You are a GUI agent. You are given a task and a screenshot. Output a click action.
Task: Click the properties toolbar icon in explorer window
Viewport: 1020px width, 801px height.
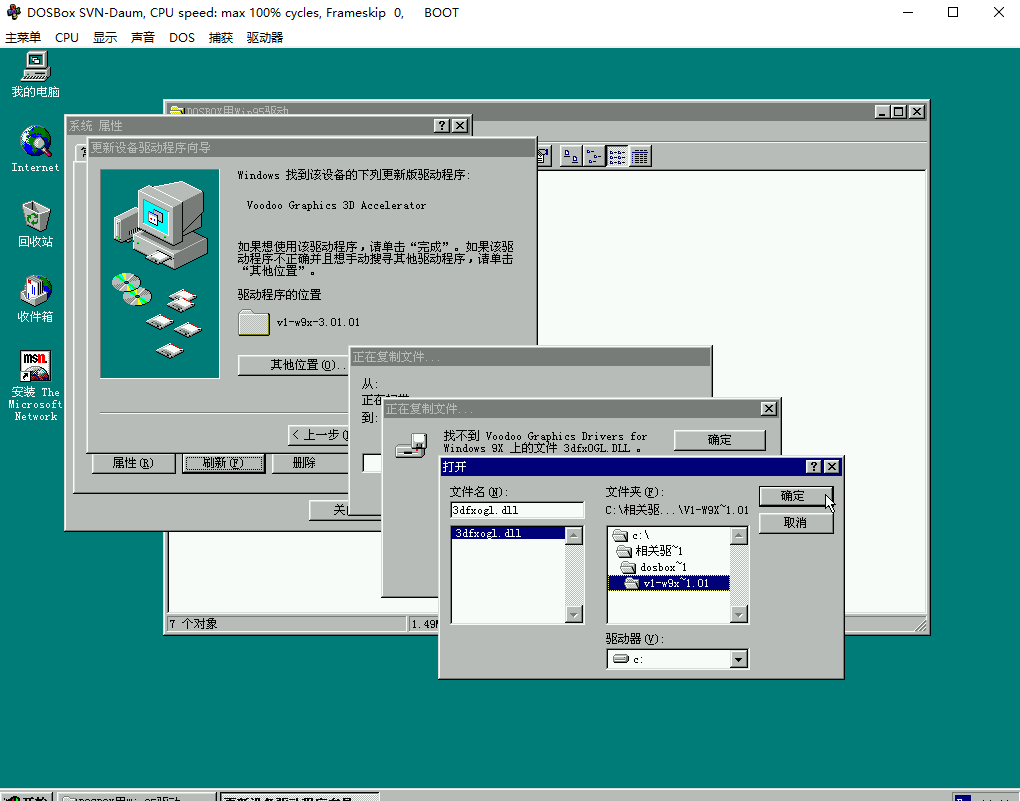tap(543, 156)
